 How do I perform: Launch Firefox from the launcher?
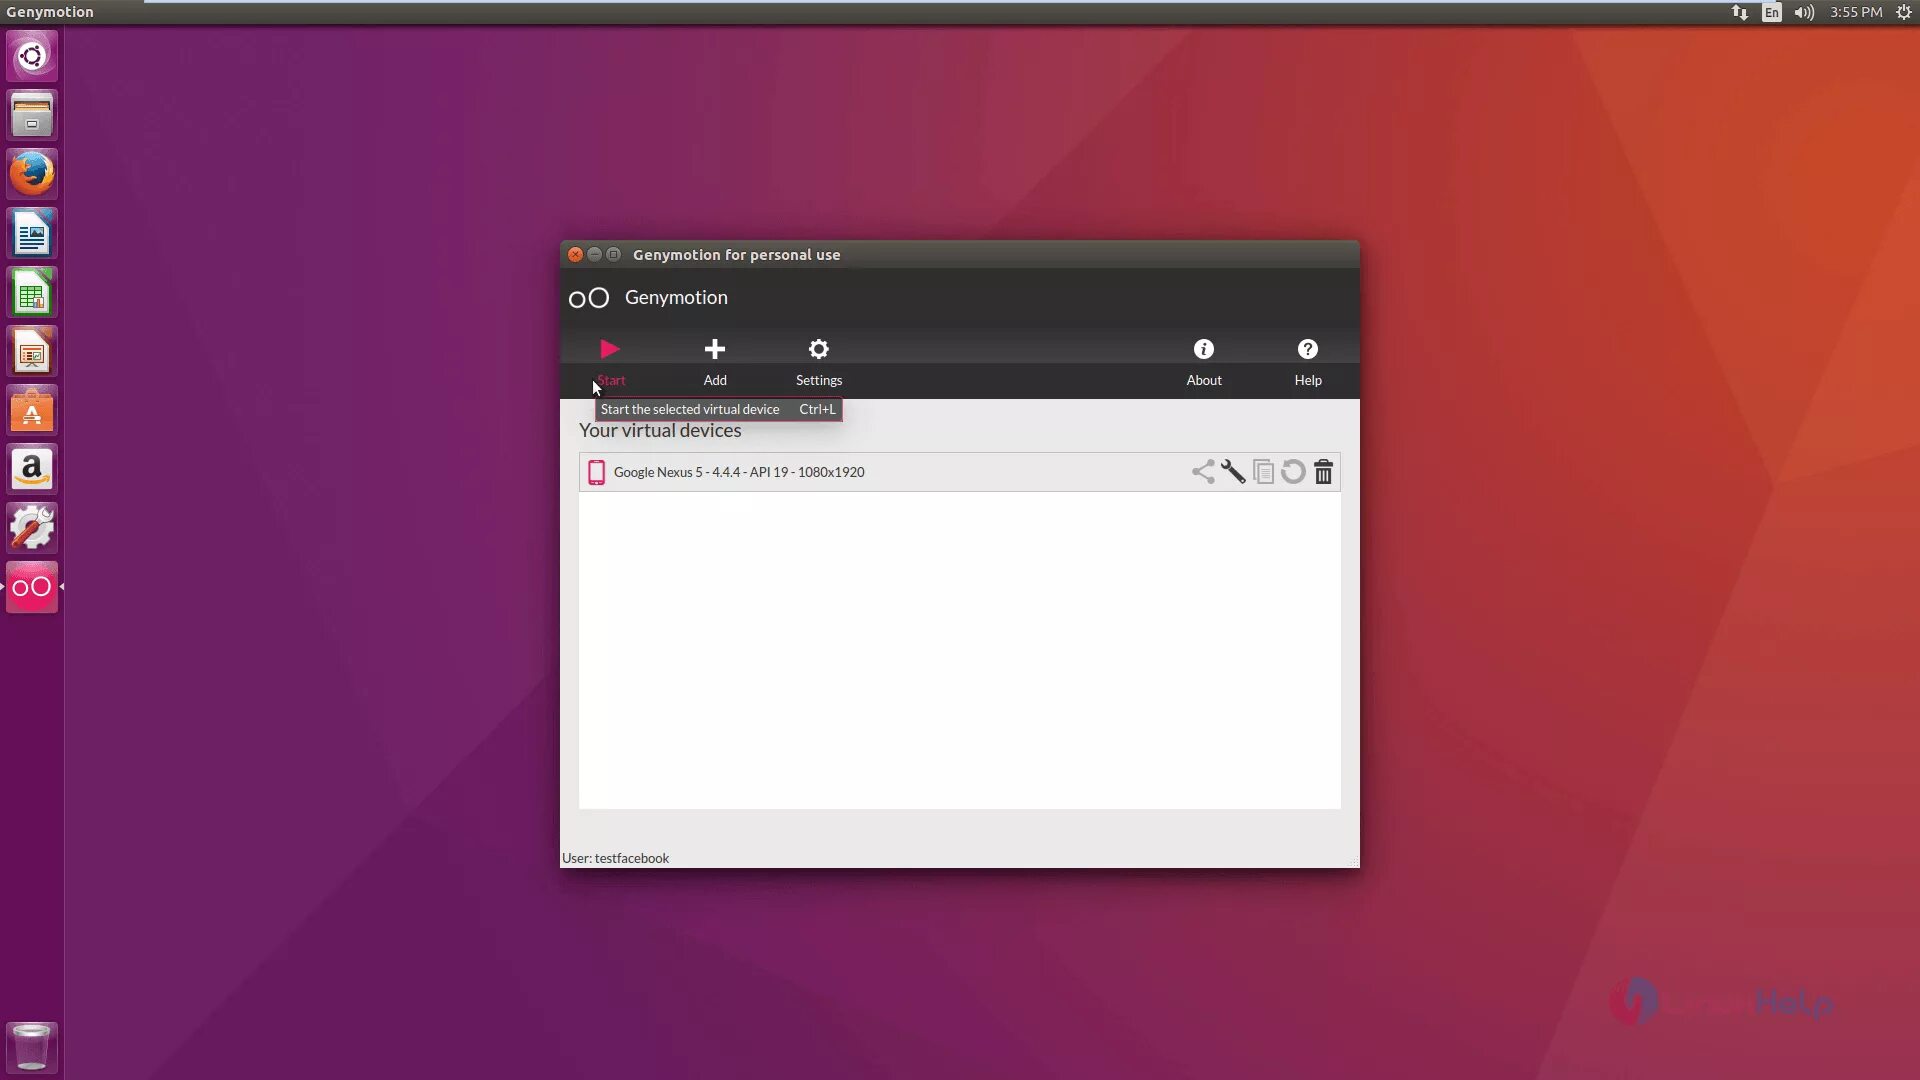pyautogui.click(x=32, y=174)
